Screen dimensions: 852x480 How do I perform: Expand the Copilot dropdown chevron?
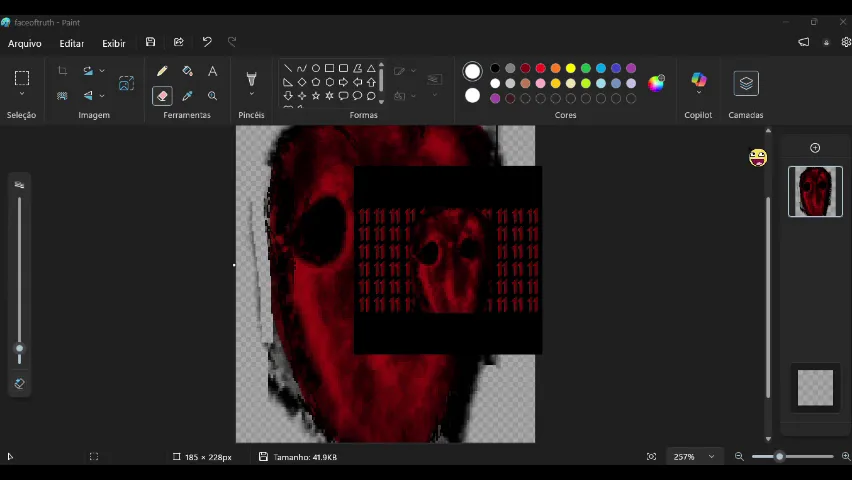point(699,92)
